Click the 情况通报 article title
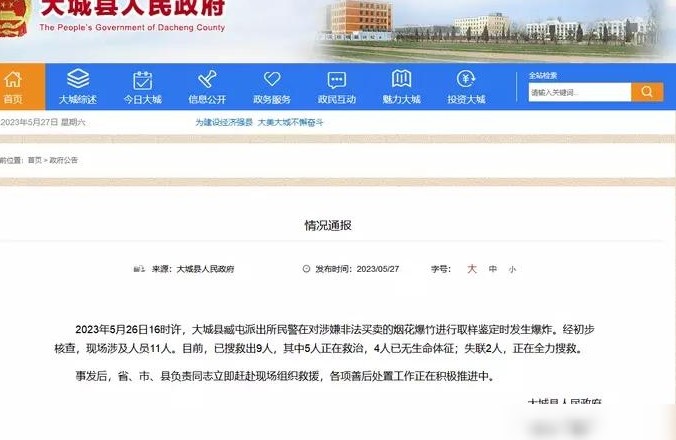 [328, 225]
